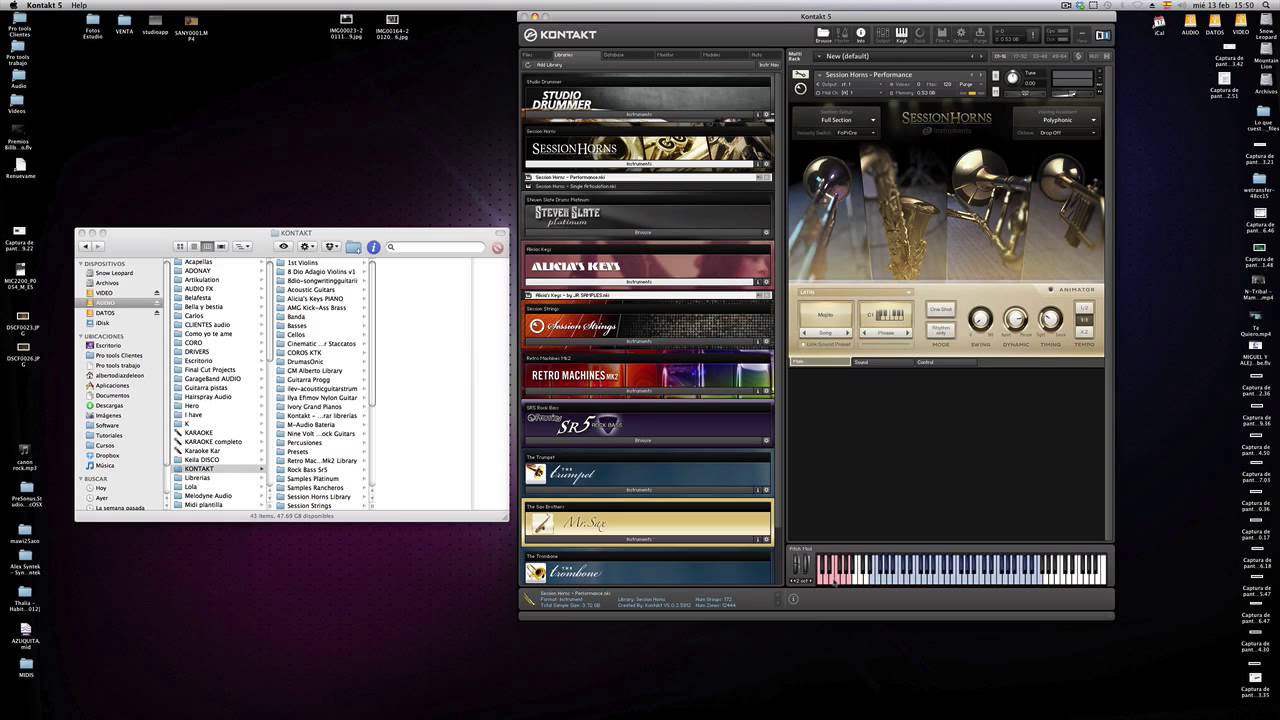Viewport: 1280px width, 720px height.
Task: Open the Files disk menu icon
Action: (x=943, y=33)
